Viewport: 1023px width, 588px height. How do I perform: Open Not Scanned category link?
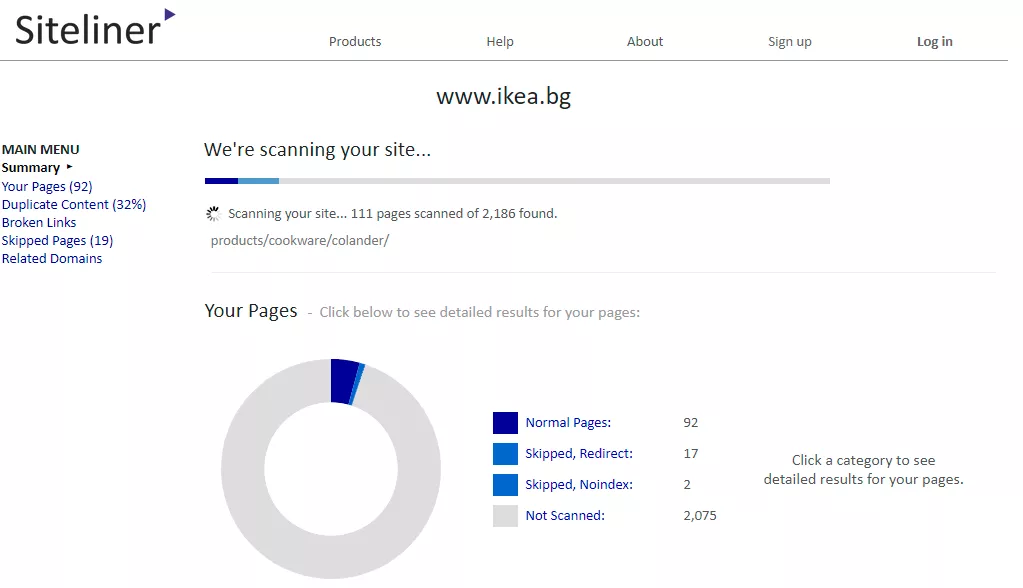point(565,516)
